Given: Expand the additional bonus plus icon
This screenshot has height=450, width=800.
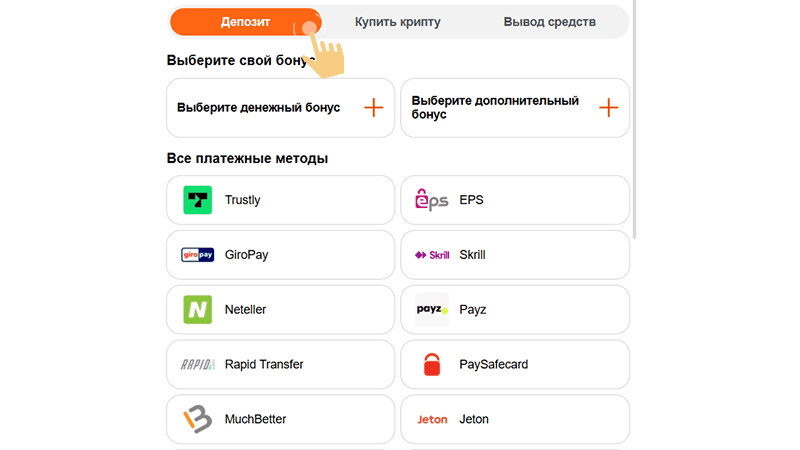Looking at the screenshot, I should 608,108.
